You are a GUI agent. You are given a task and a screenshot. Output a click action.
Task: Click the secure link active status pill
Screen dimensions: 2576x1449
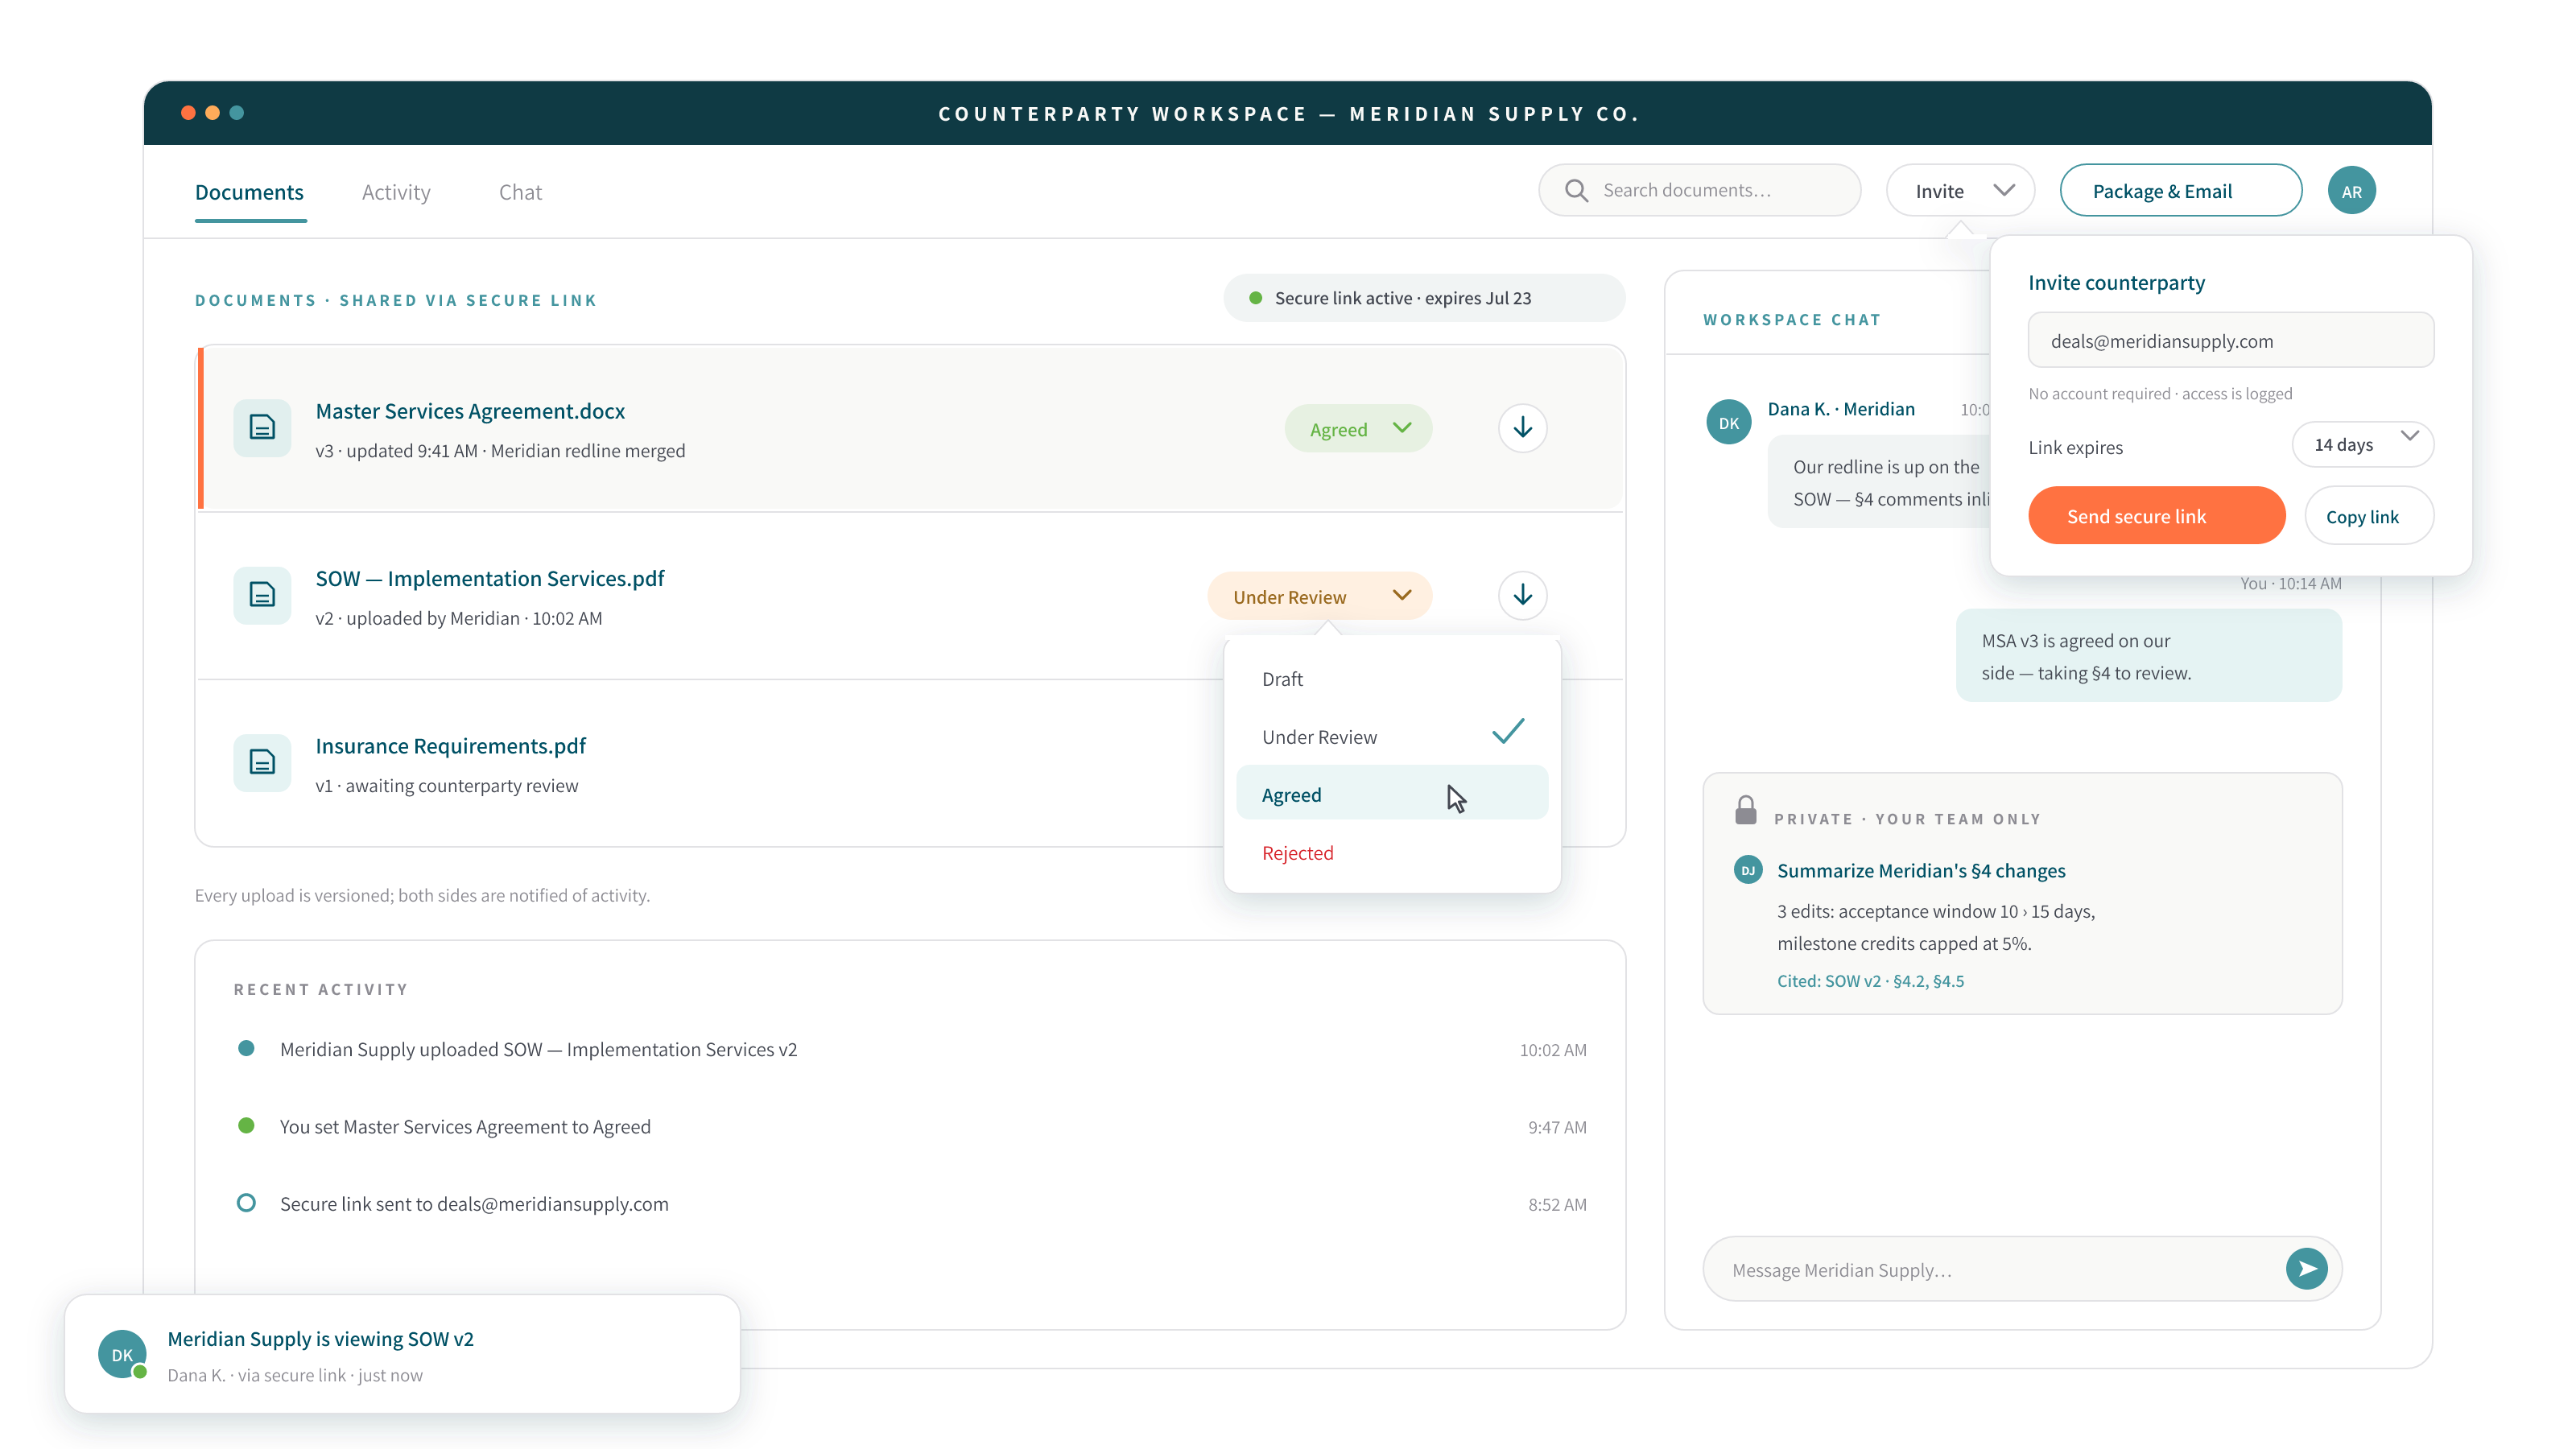1424,298
